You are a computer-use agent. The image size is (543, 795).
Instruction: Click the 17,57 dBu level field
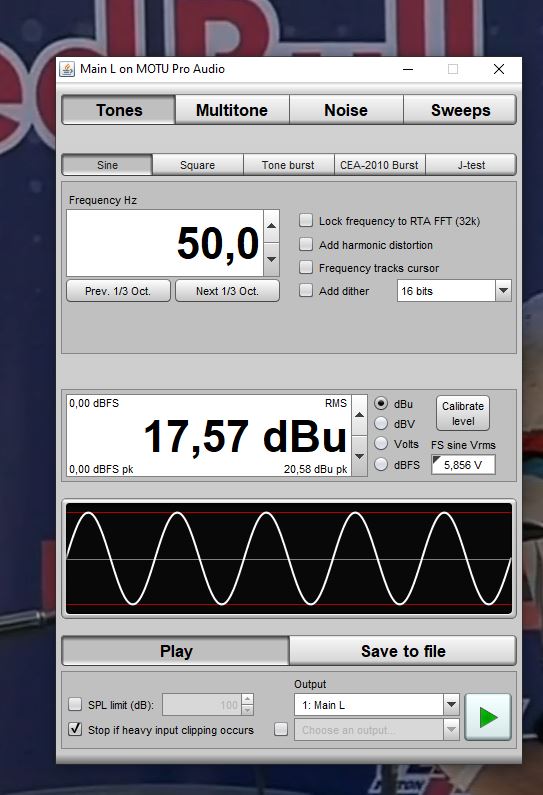(x=208, y=436)
